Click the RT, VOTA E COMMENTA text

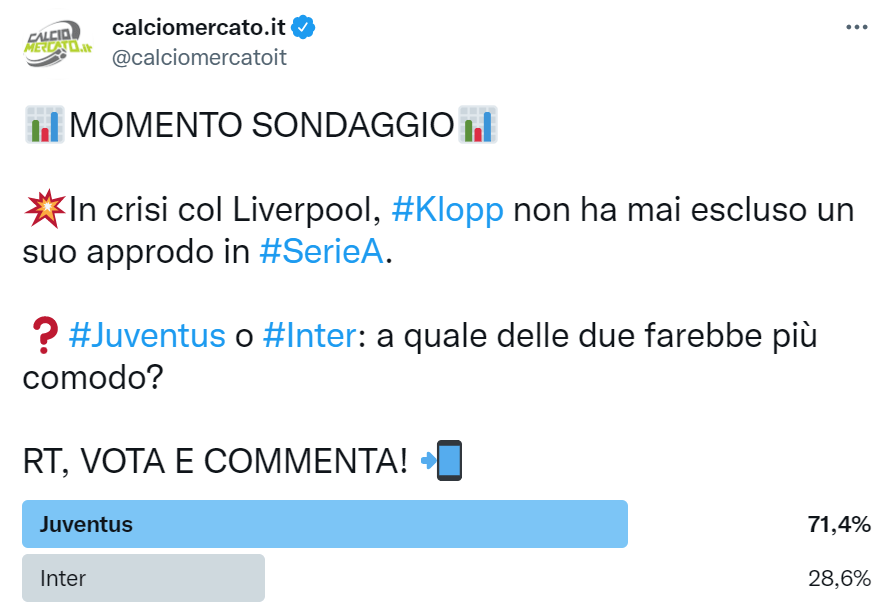pyautogui.click(x=215, y=461)
